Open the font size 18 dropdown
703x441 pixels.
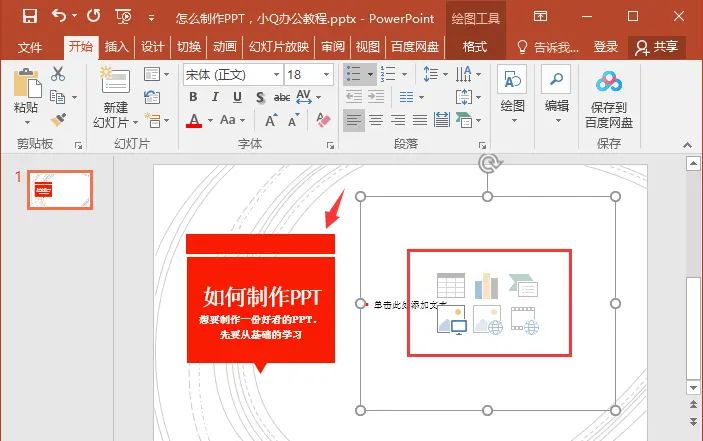coord(326,74)
